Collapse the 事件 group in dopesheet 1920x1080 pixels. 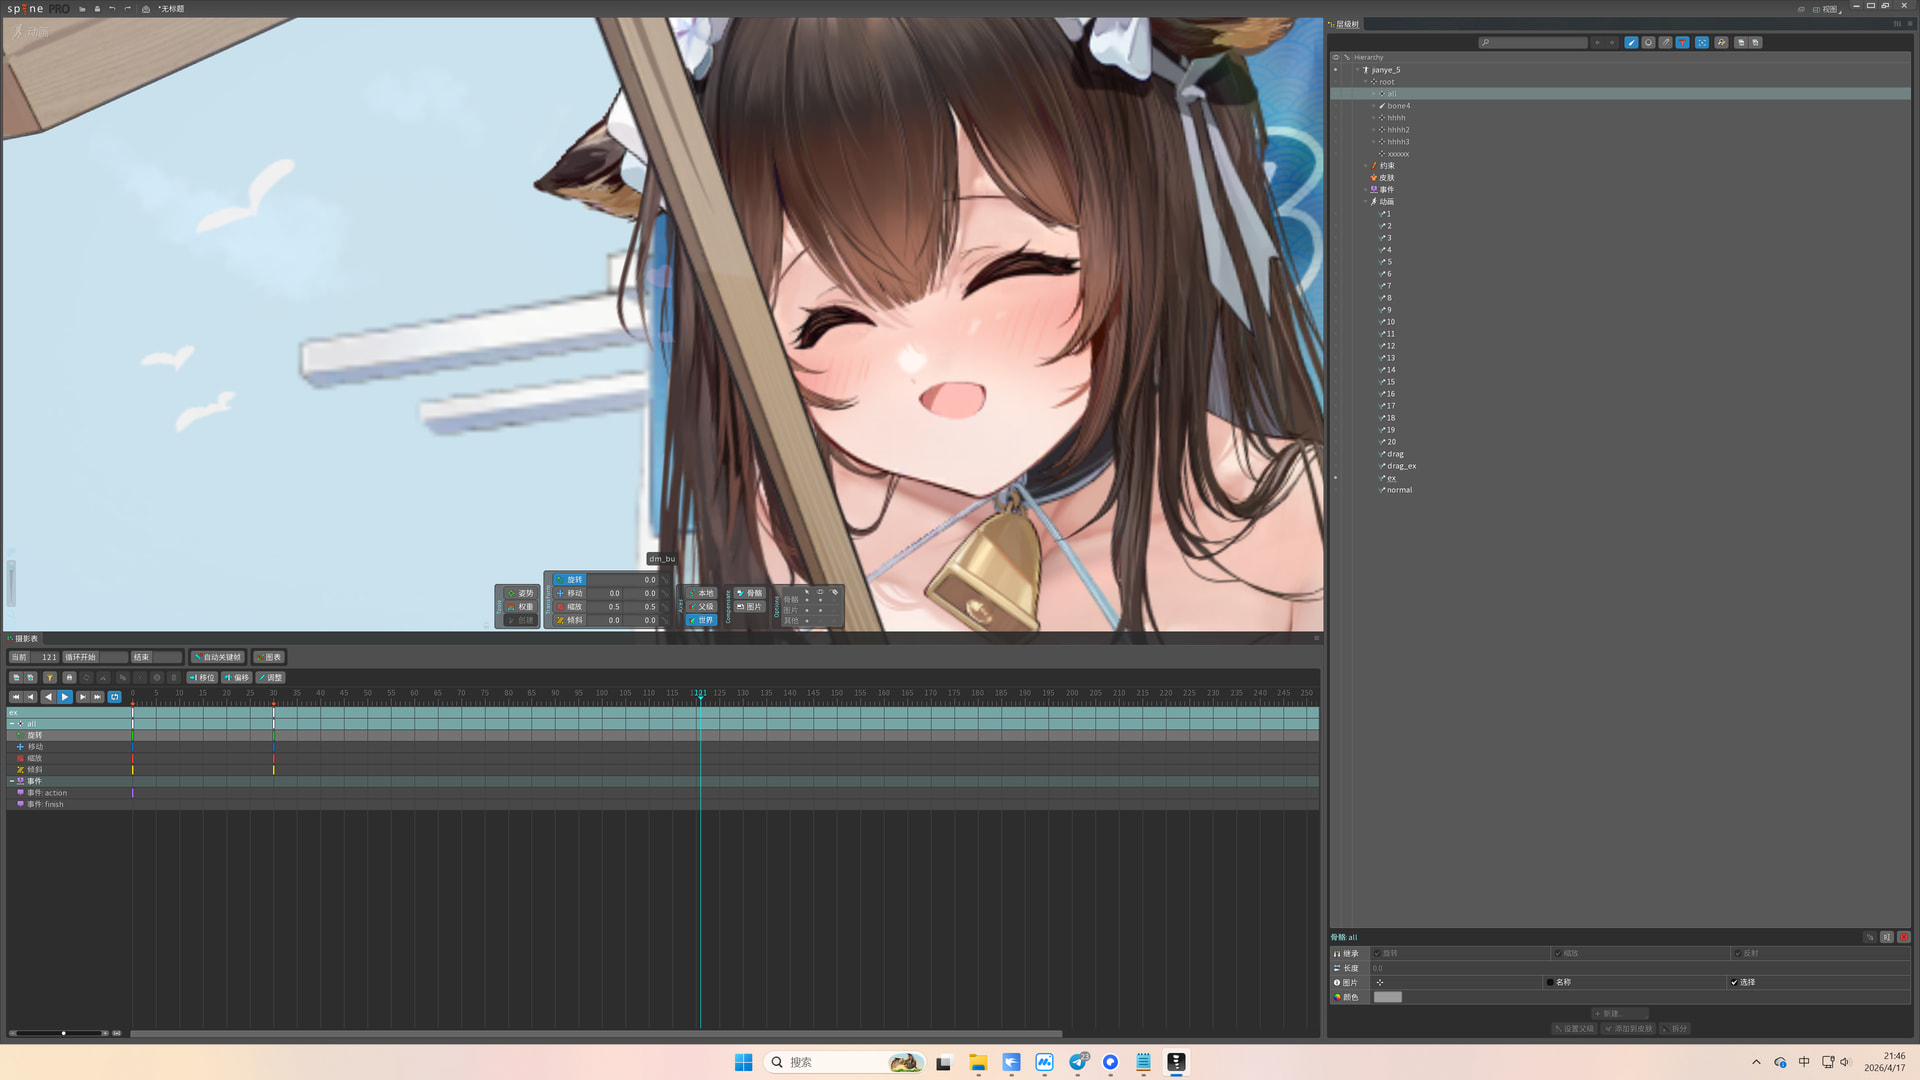coord(12,781)
